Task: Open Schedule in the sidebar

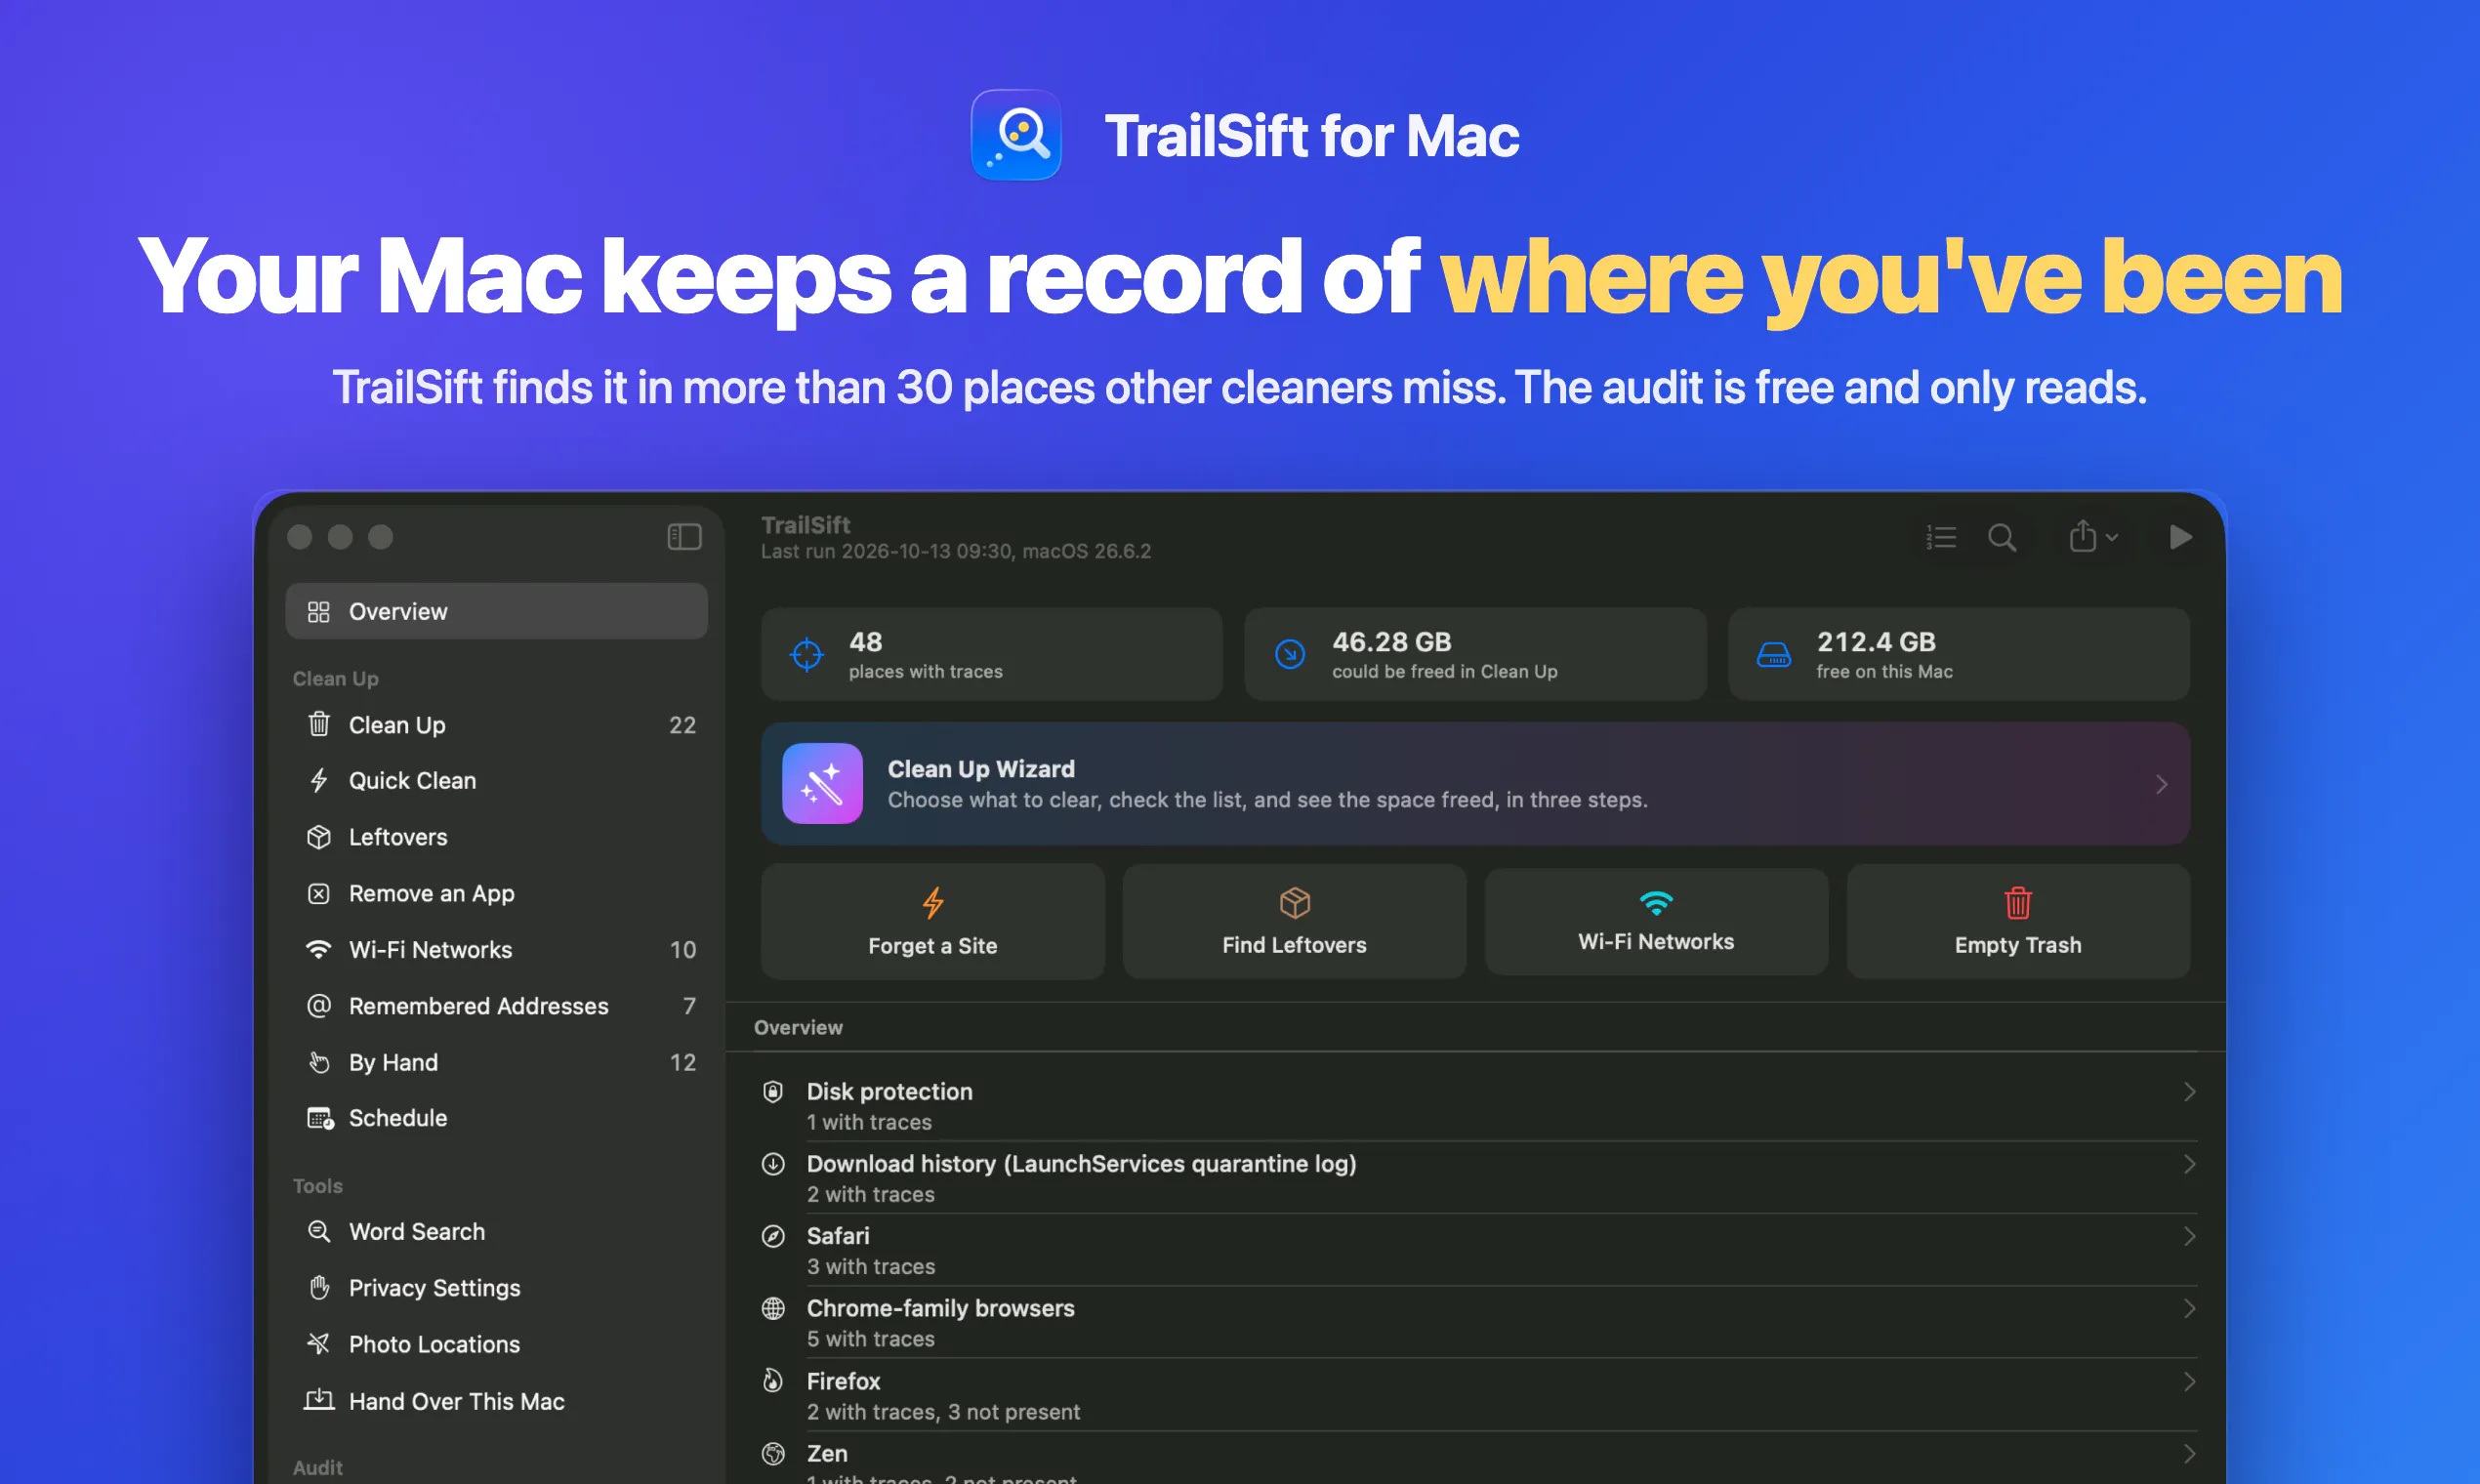Action: coord(496,1118)
